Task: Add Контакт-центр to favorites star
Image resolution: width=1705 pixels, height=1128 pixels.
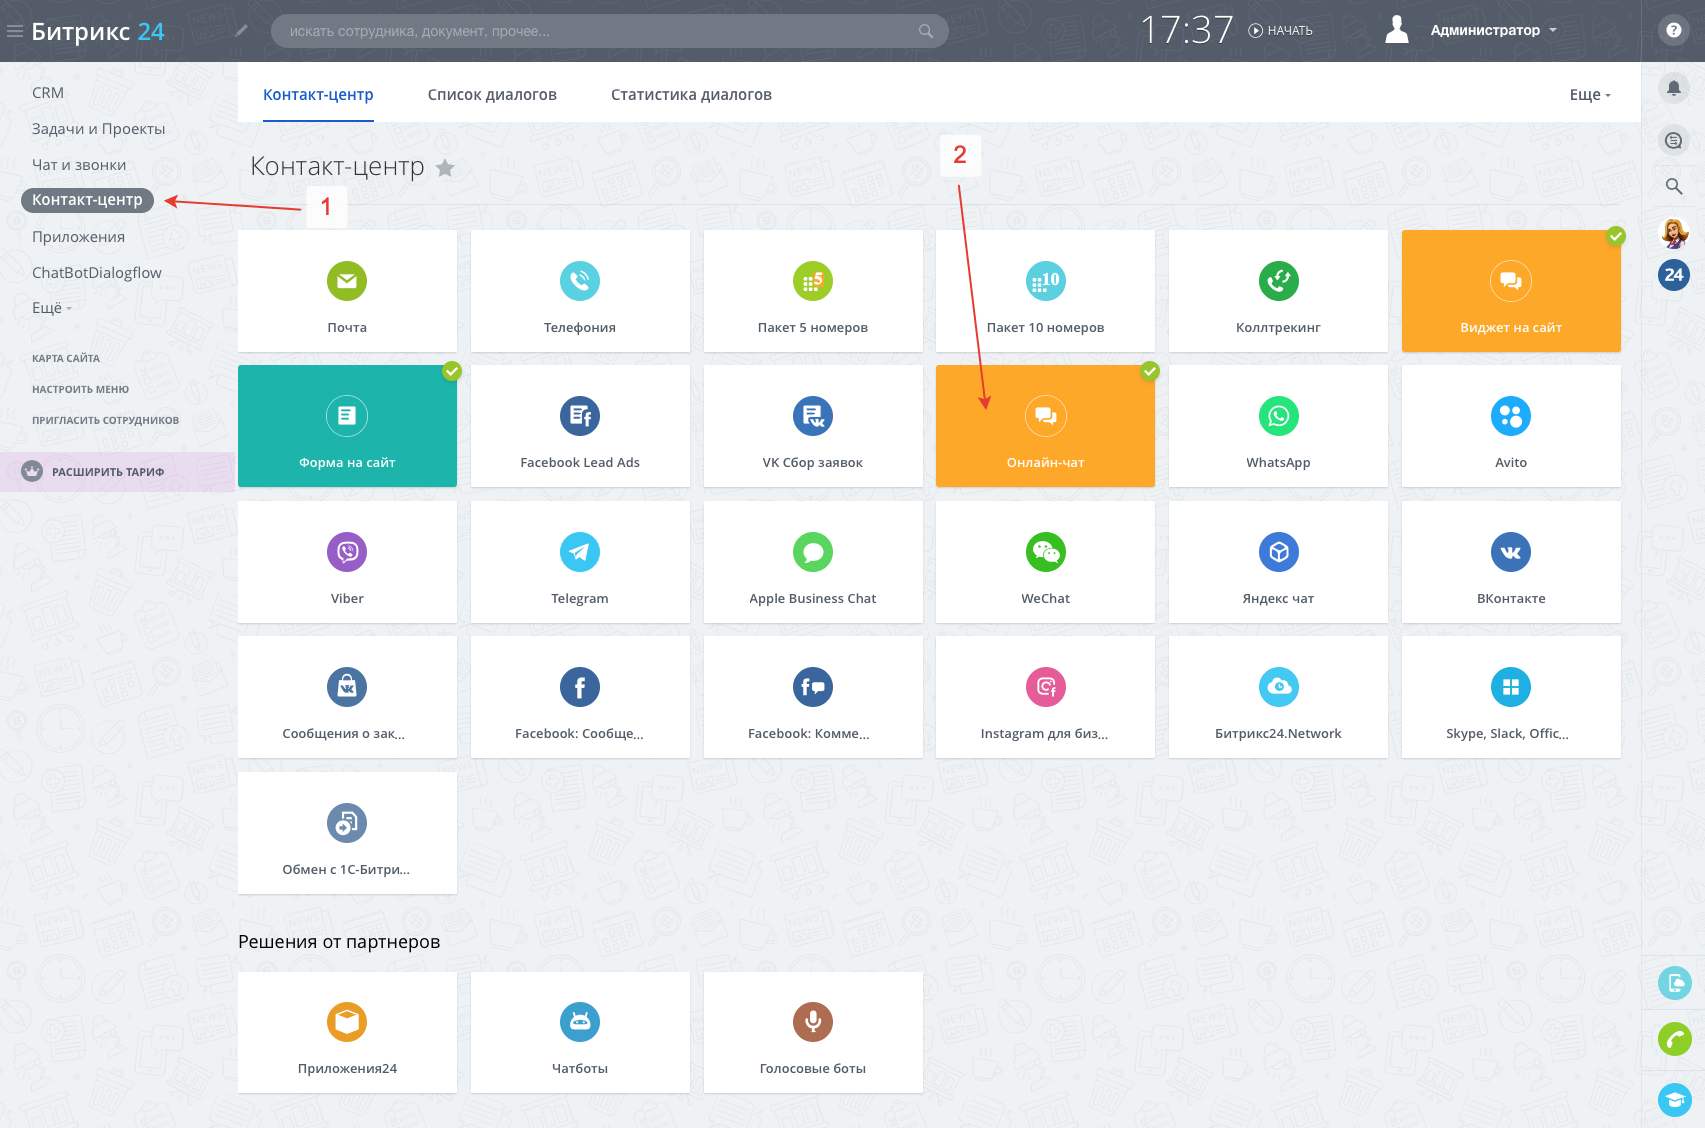Action: click(445, 168)
